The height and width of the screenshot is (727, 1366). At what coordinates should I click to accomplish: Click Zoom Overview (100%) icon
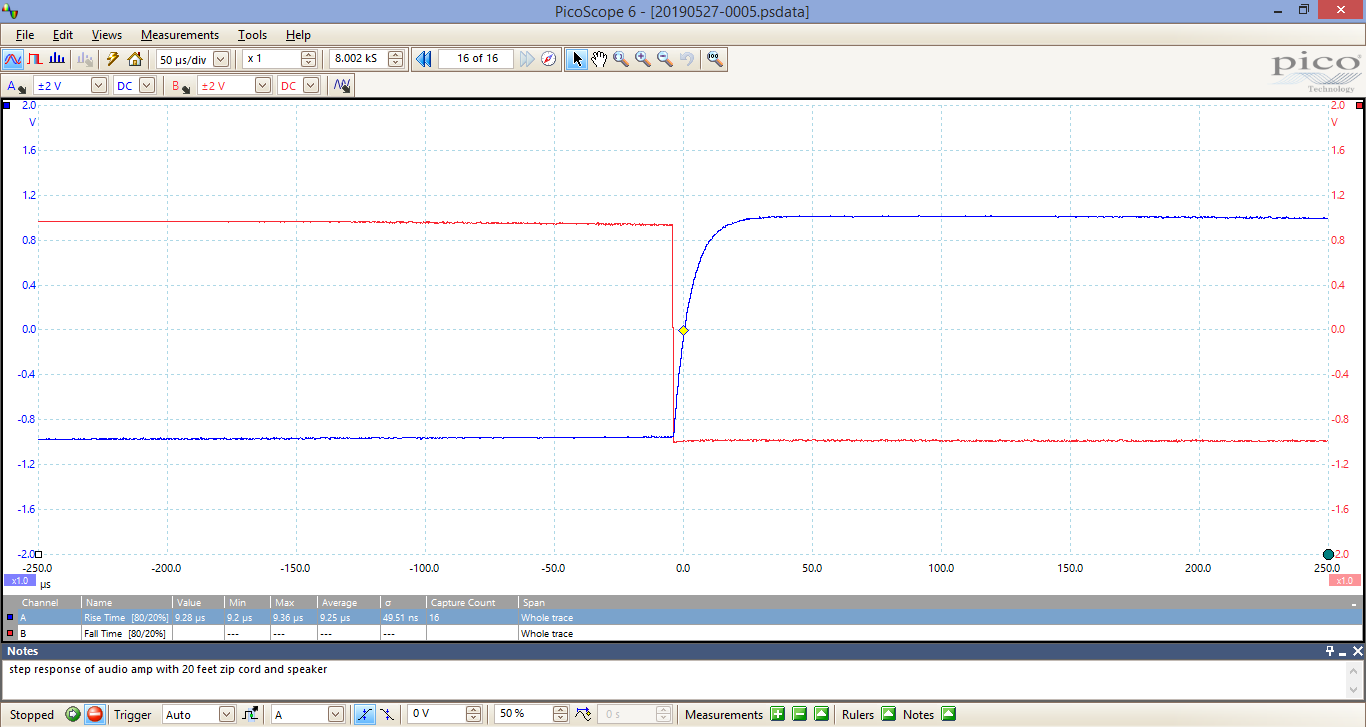click(x=715, y=59)
